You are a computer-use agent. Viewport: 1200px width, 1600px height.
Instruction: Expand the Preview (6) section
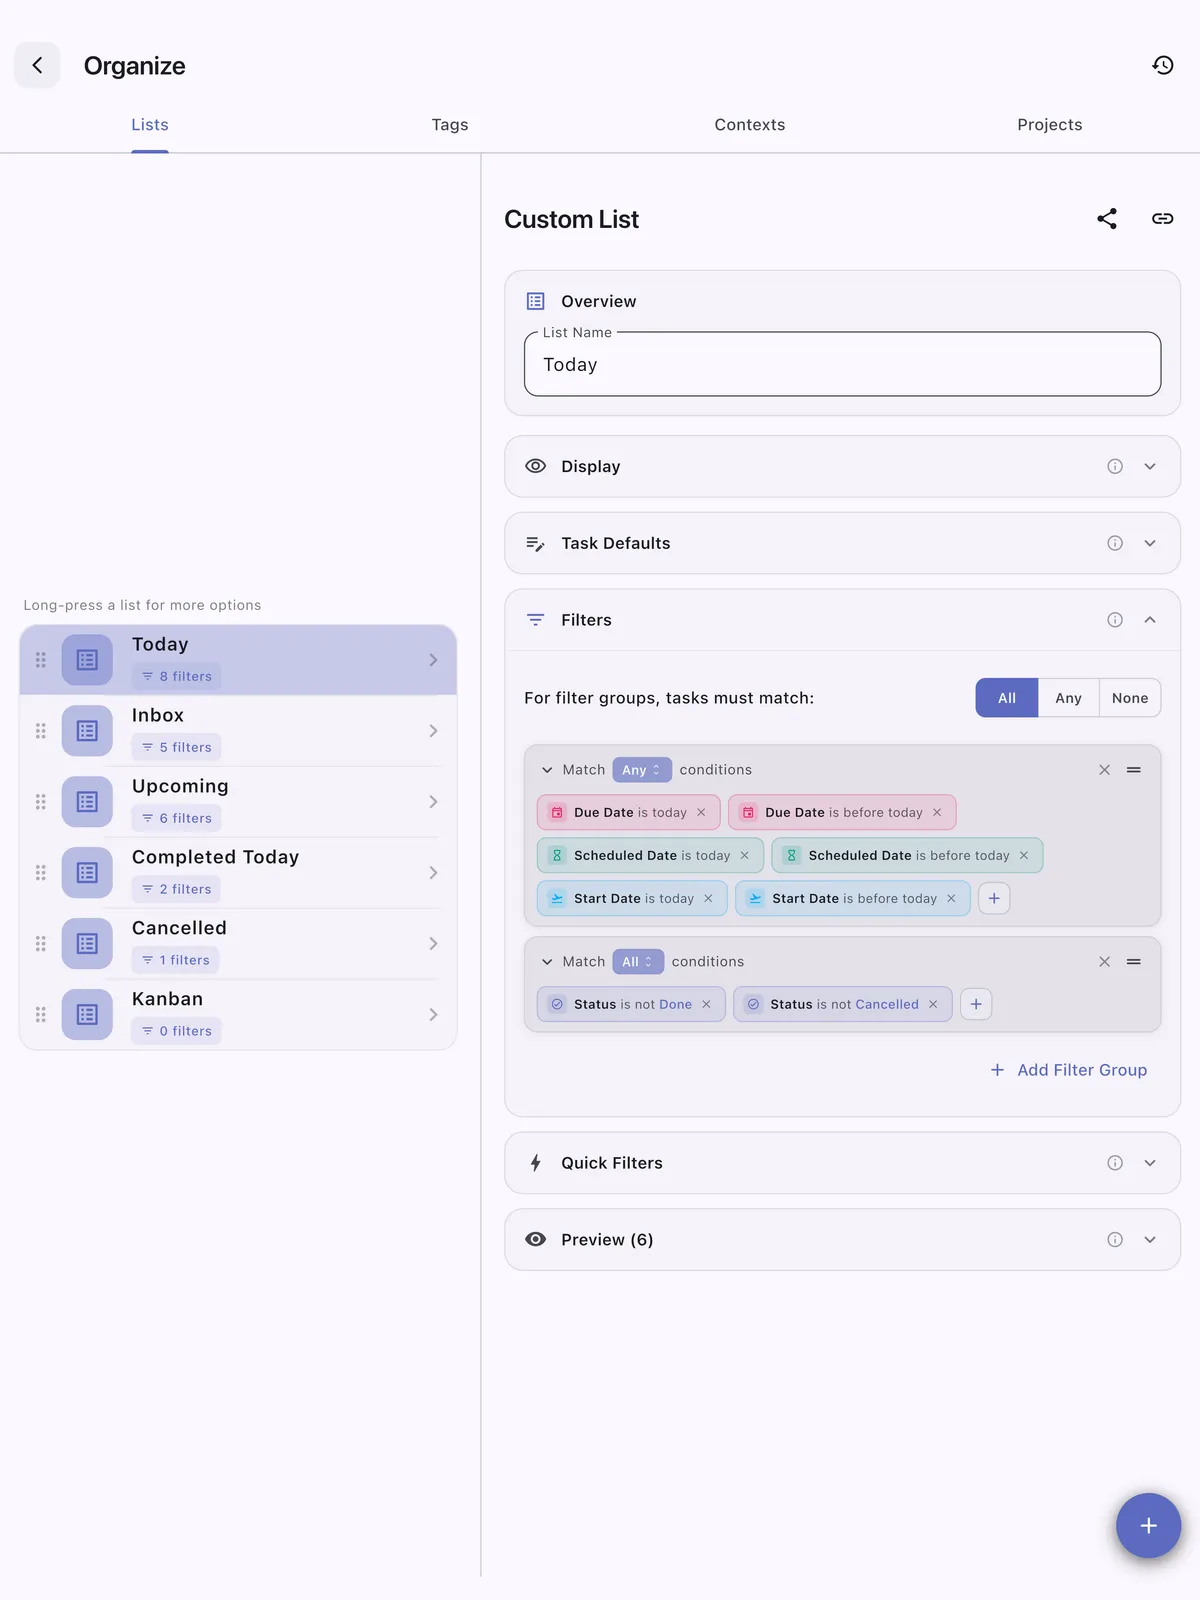(1150, 1240)
